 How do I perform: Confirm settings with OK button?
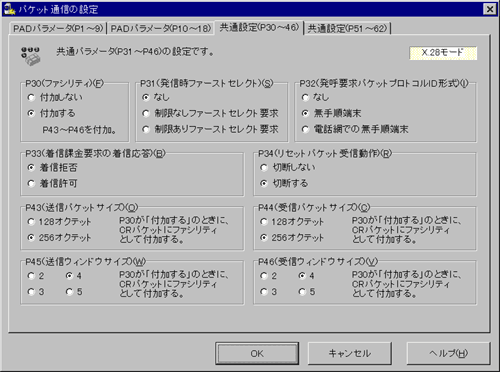pyautogui.click(x=257, y=353)
